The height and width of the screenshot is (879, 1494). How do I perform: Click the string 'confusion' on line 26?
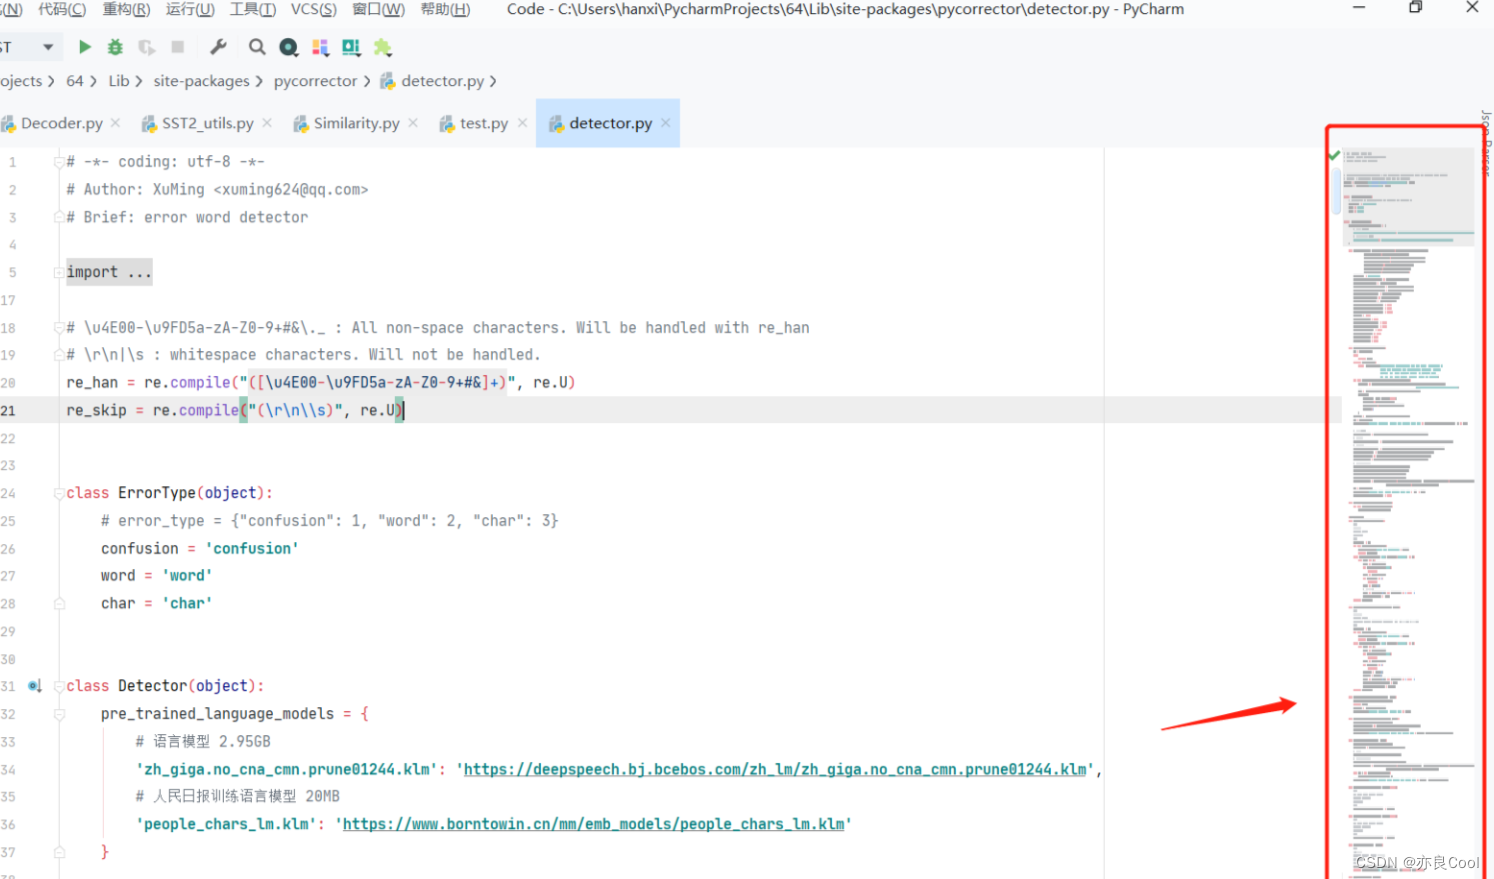[252, 549]
